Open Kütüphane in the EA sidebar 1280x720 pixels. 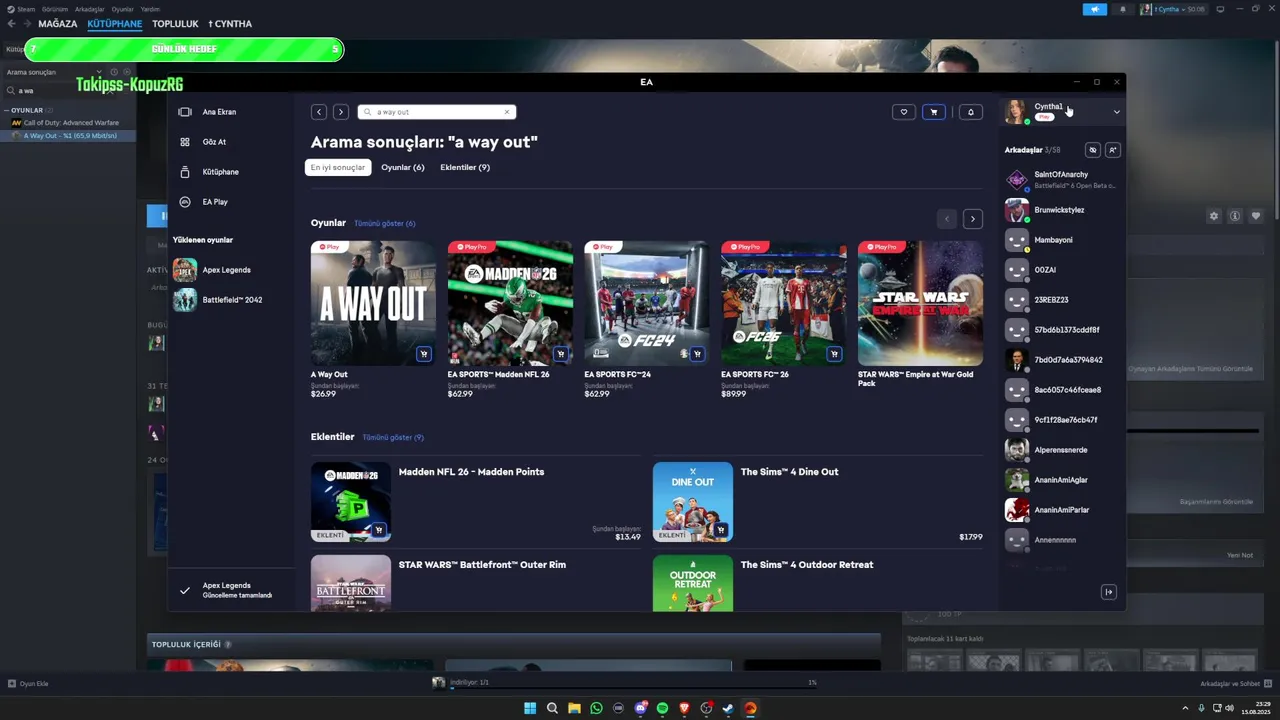(220, 172)
